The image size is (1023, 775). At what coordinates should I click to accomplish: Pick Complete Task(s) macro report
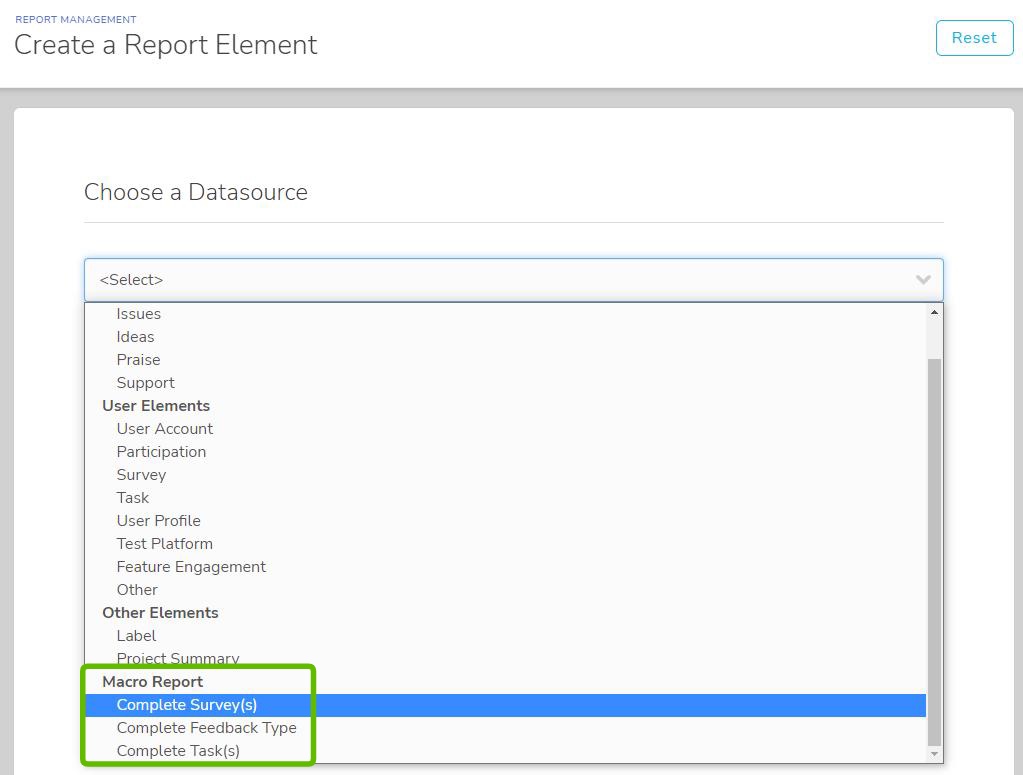178,751
